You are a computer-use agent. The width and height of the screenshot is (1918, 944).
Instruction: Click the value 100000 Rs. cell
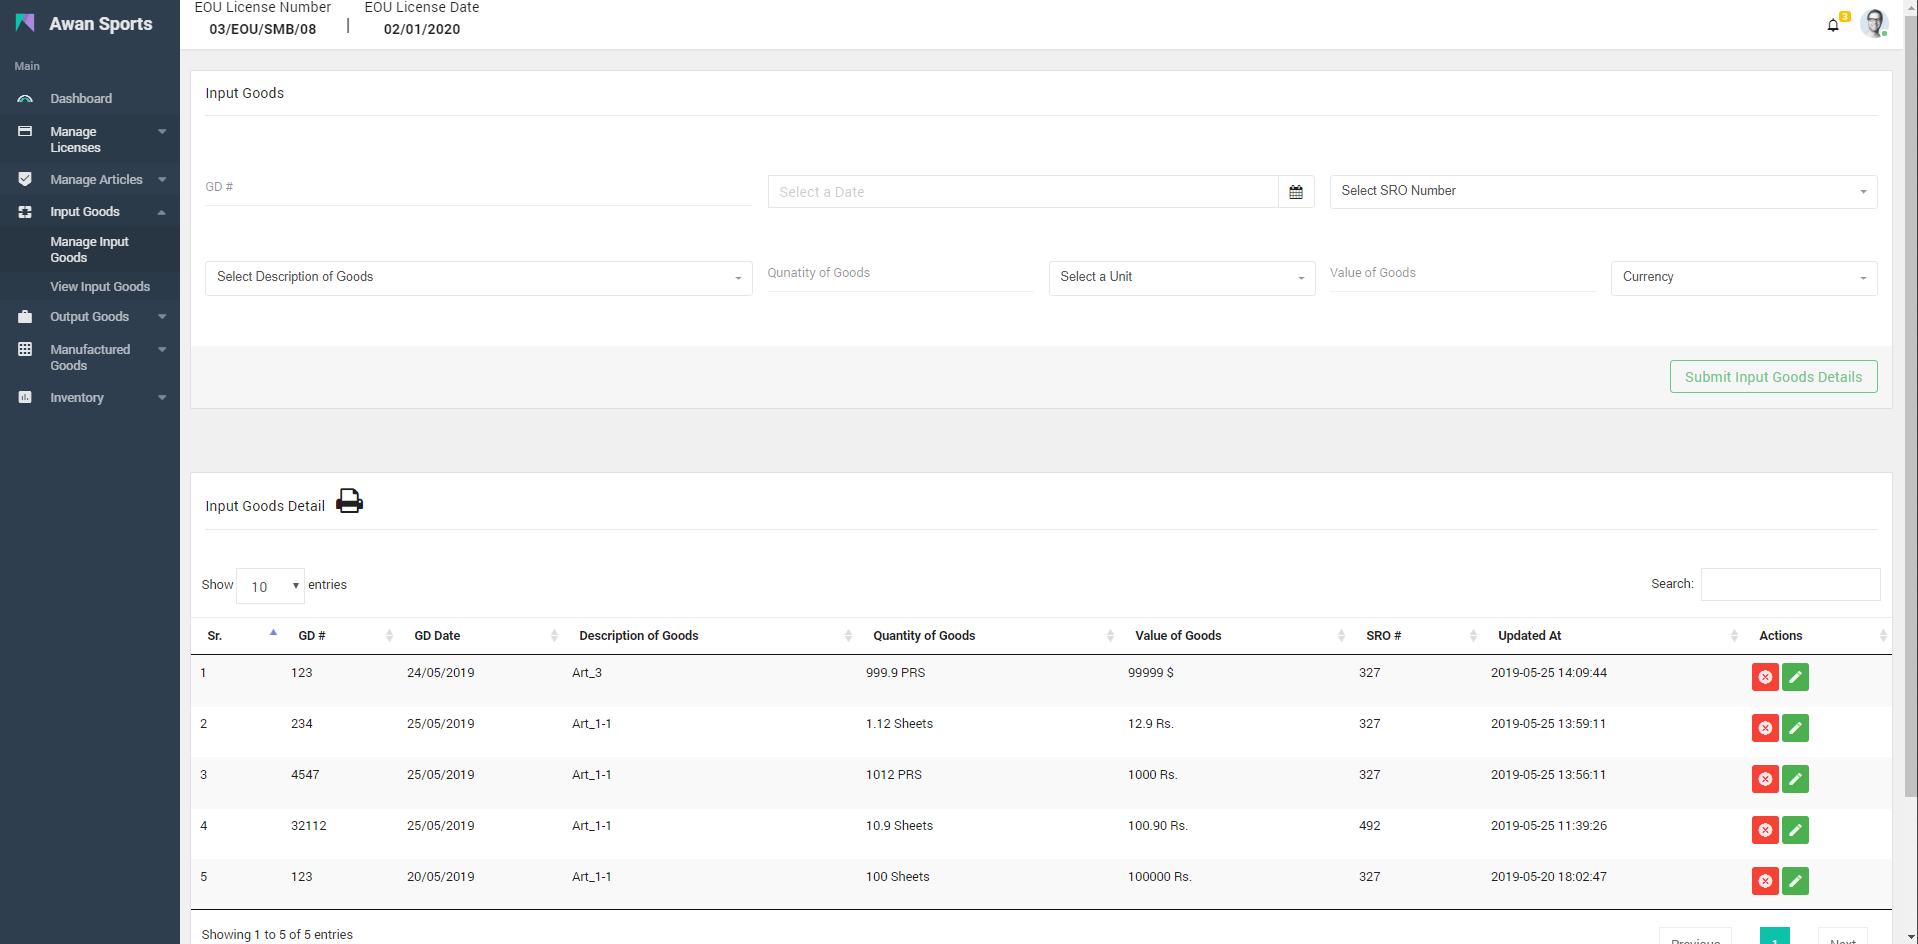(1160, 877)
